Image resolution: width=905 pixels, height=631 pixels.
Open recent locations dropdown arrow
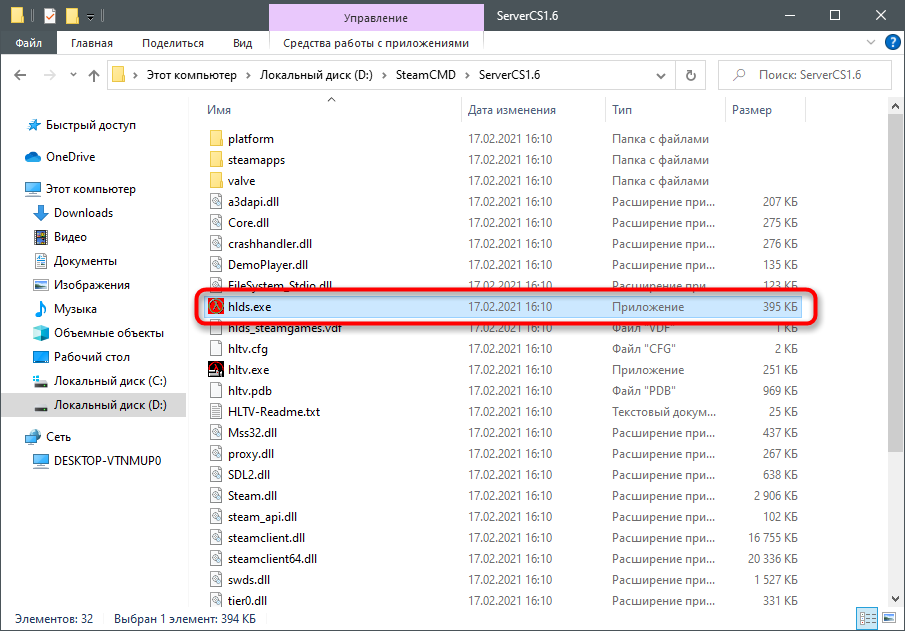[73, 74]
